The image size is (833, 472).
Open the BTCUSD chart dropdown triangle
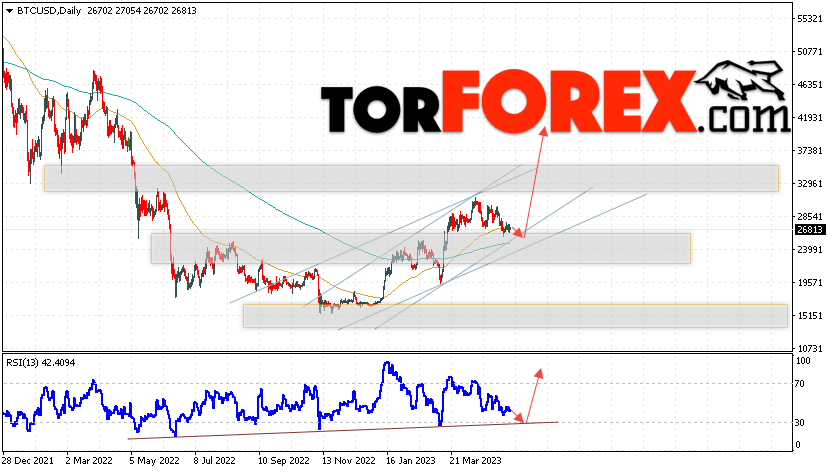[x=10, y=11]
